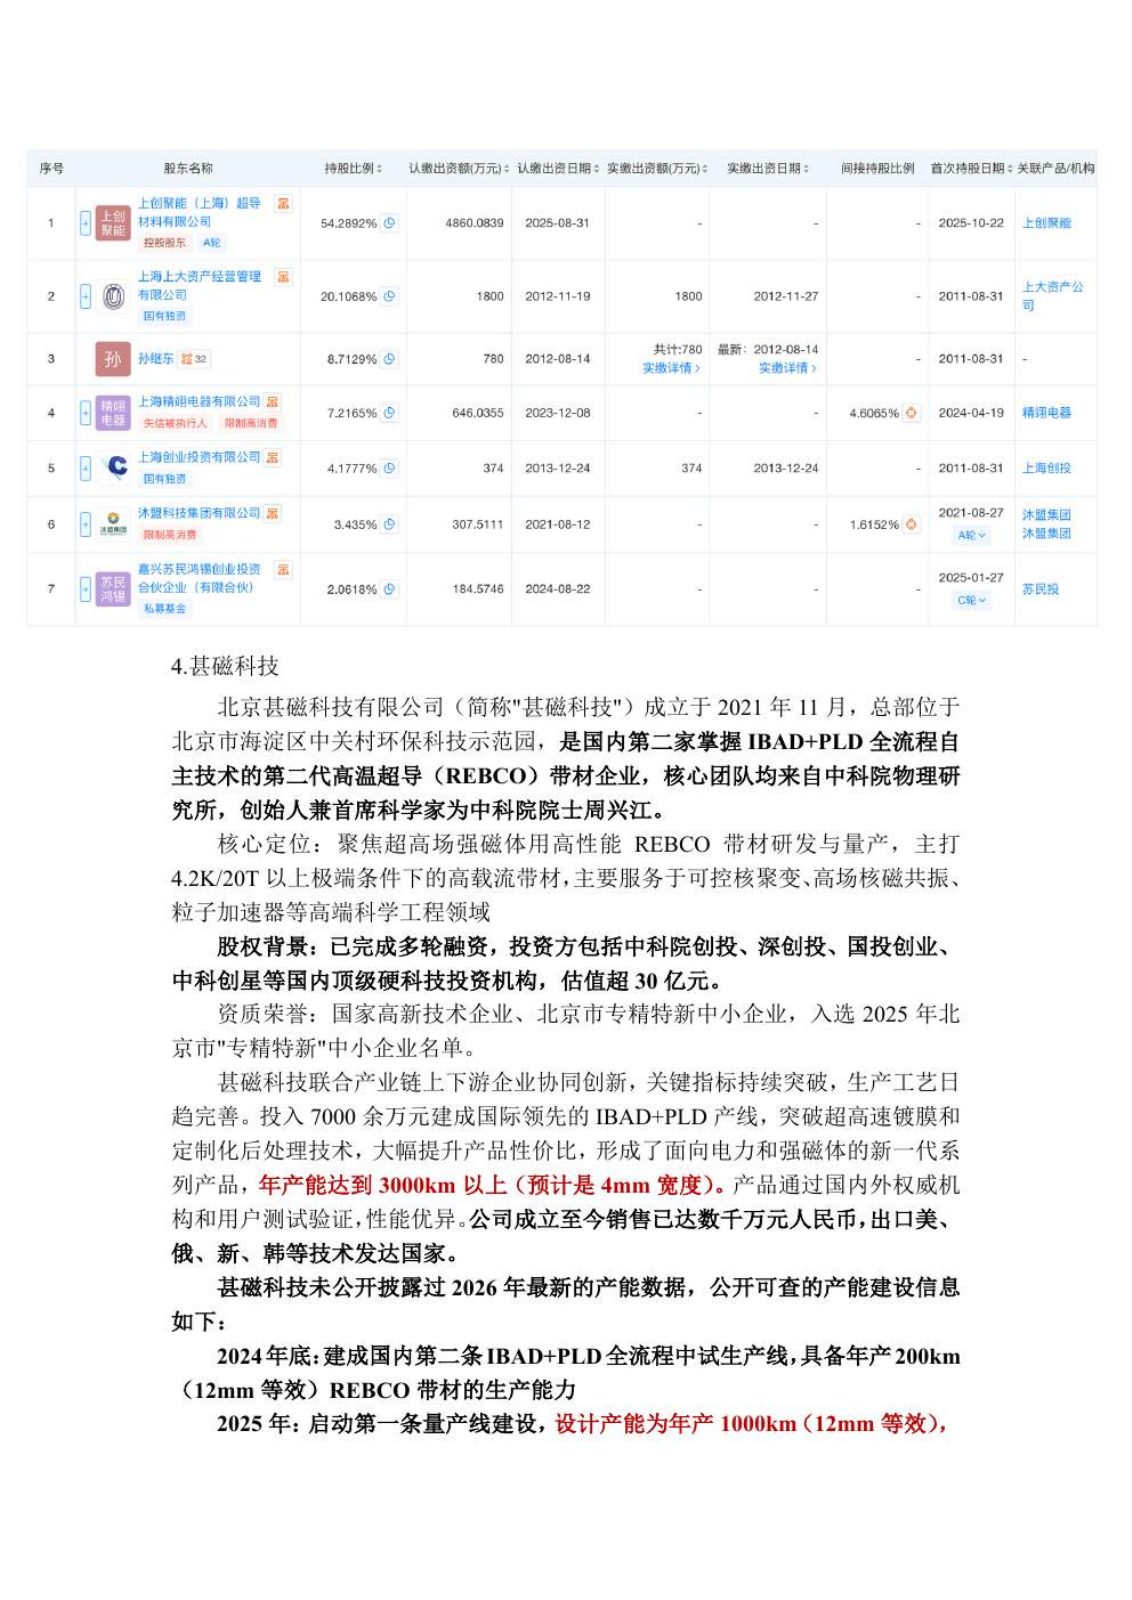Click the equity-structure icon beside 沐盟科技集团有限公司

click(273, 514)
